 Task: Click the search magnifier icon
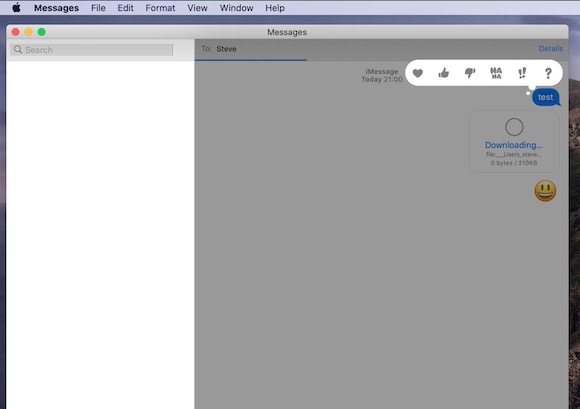[x=18, y=50]
